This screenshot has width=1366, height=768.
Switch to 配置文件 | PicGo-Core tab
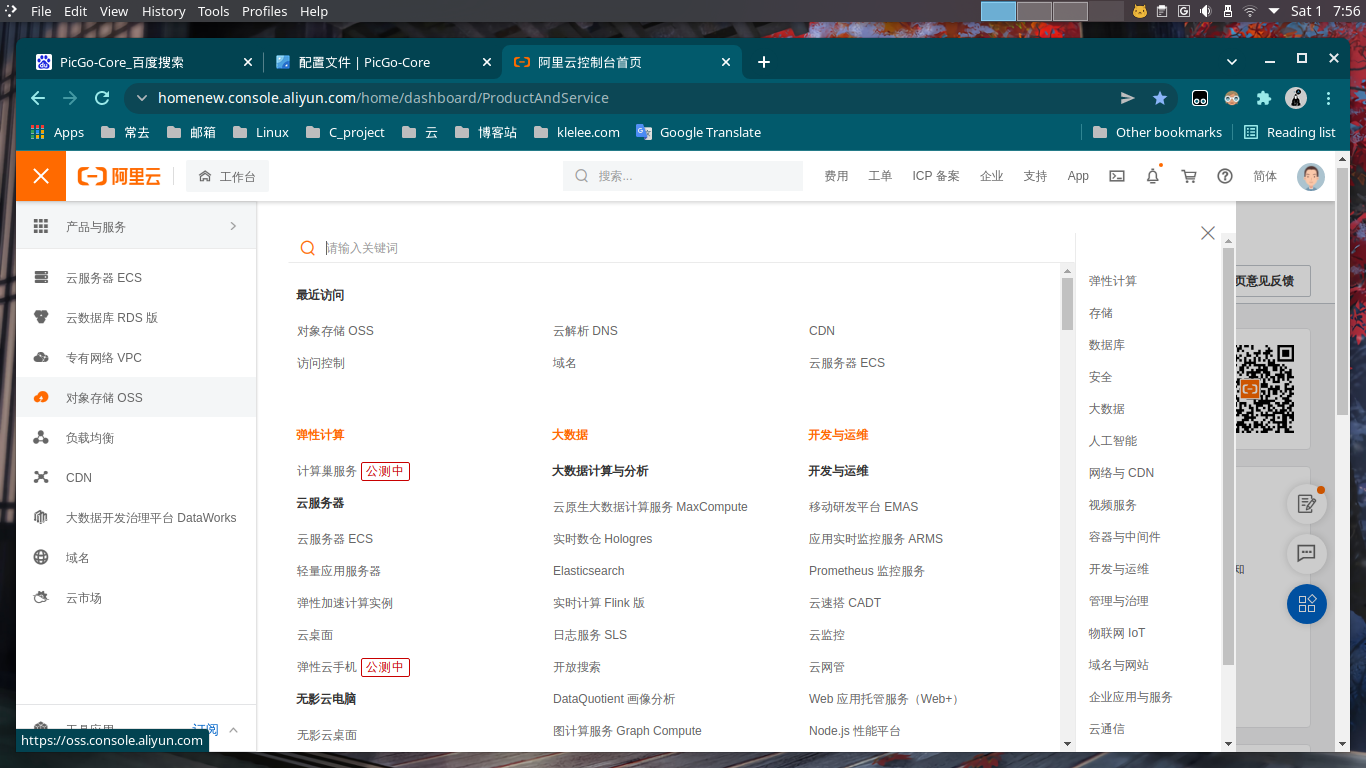[x=383, y=62]
